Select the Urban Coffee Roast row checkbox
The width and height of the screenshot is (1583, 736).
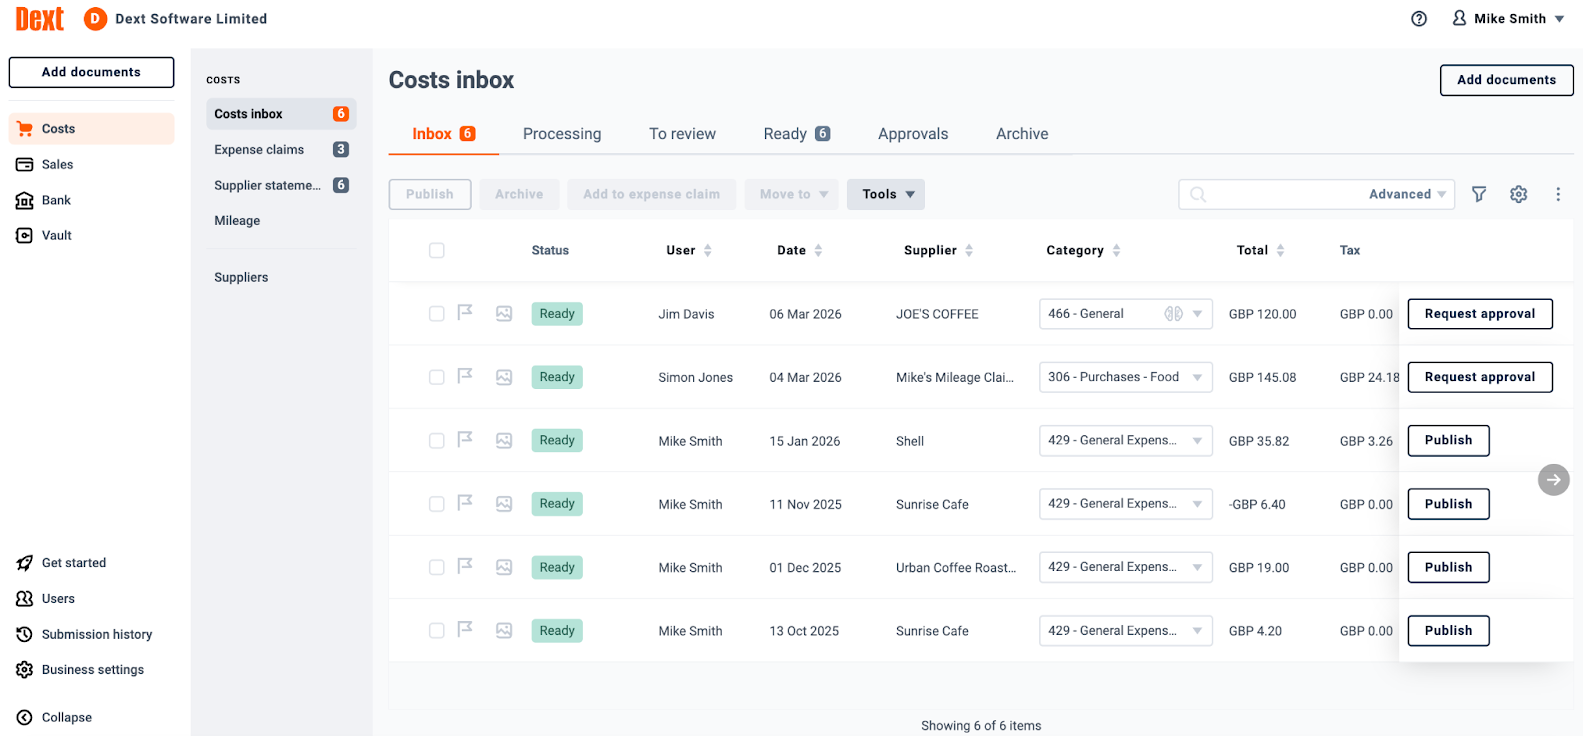(437, 567)
